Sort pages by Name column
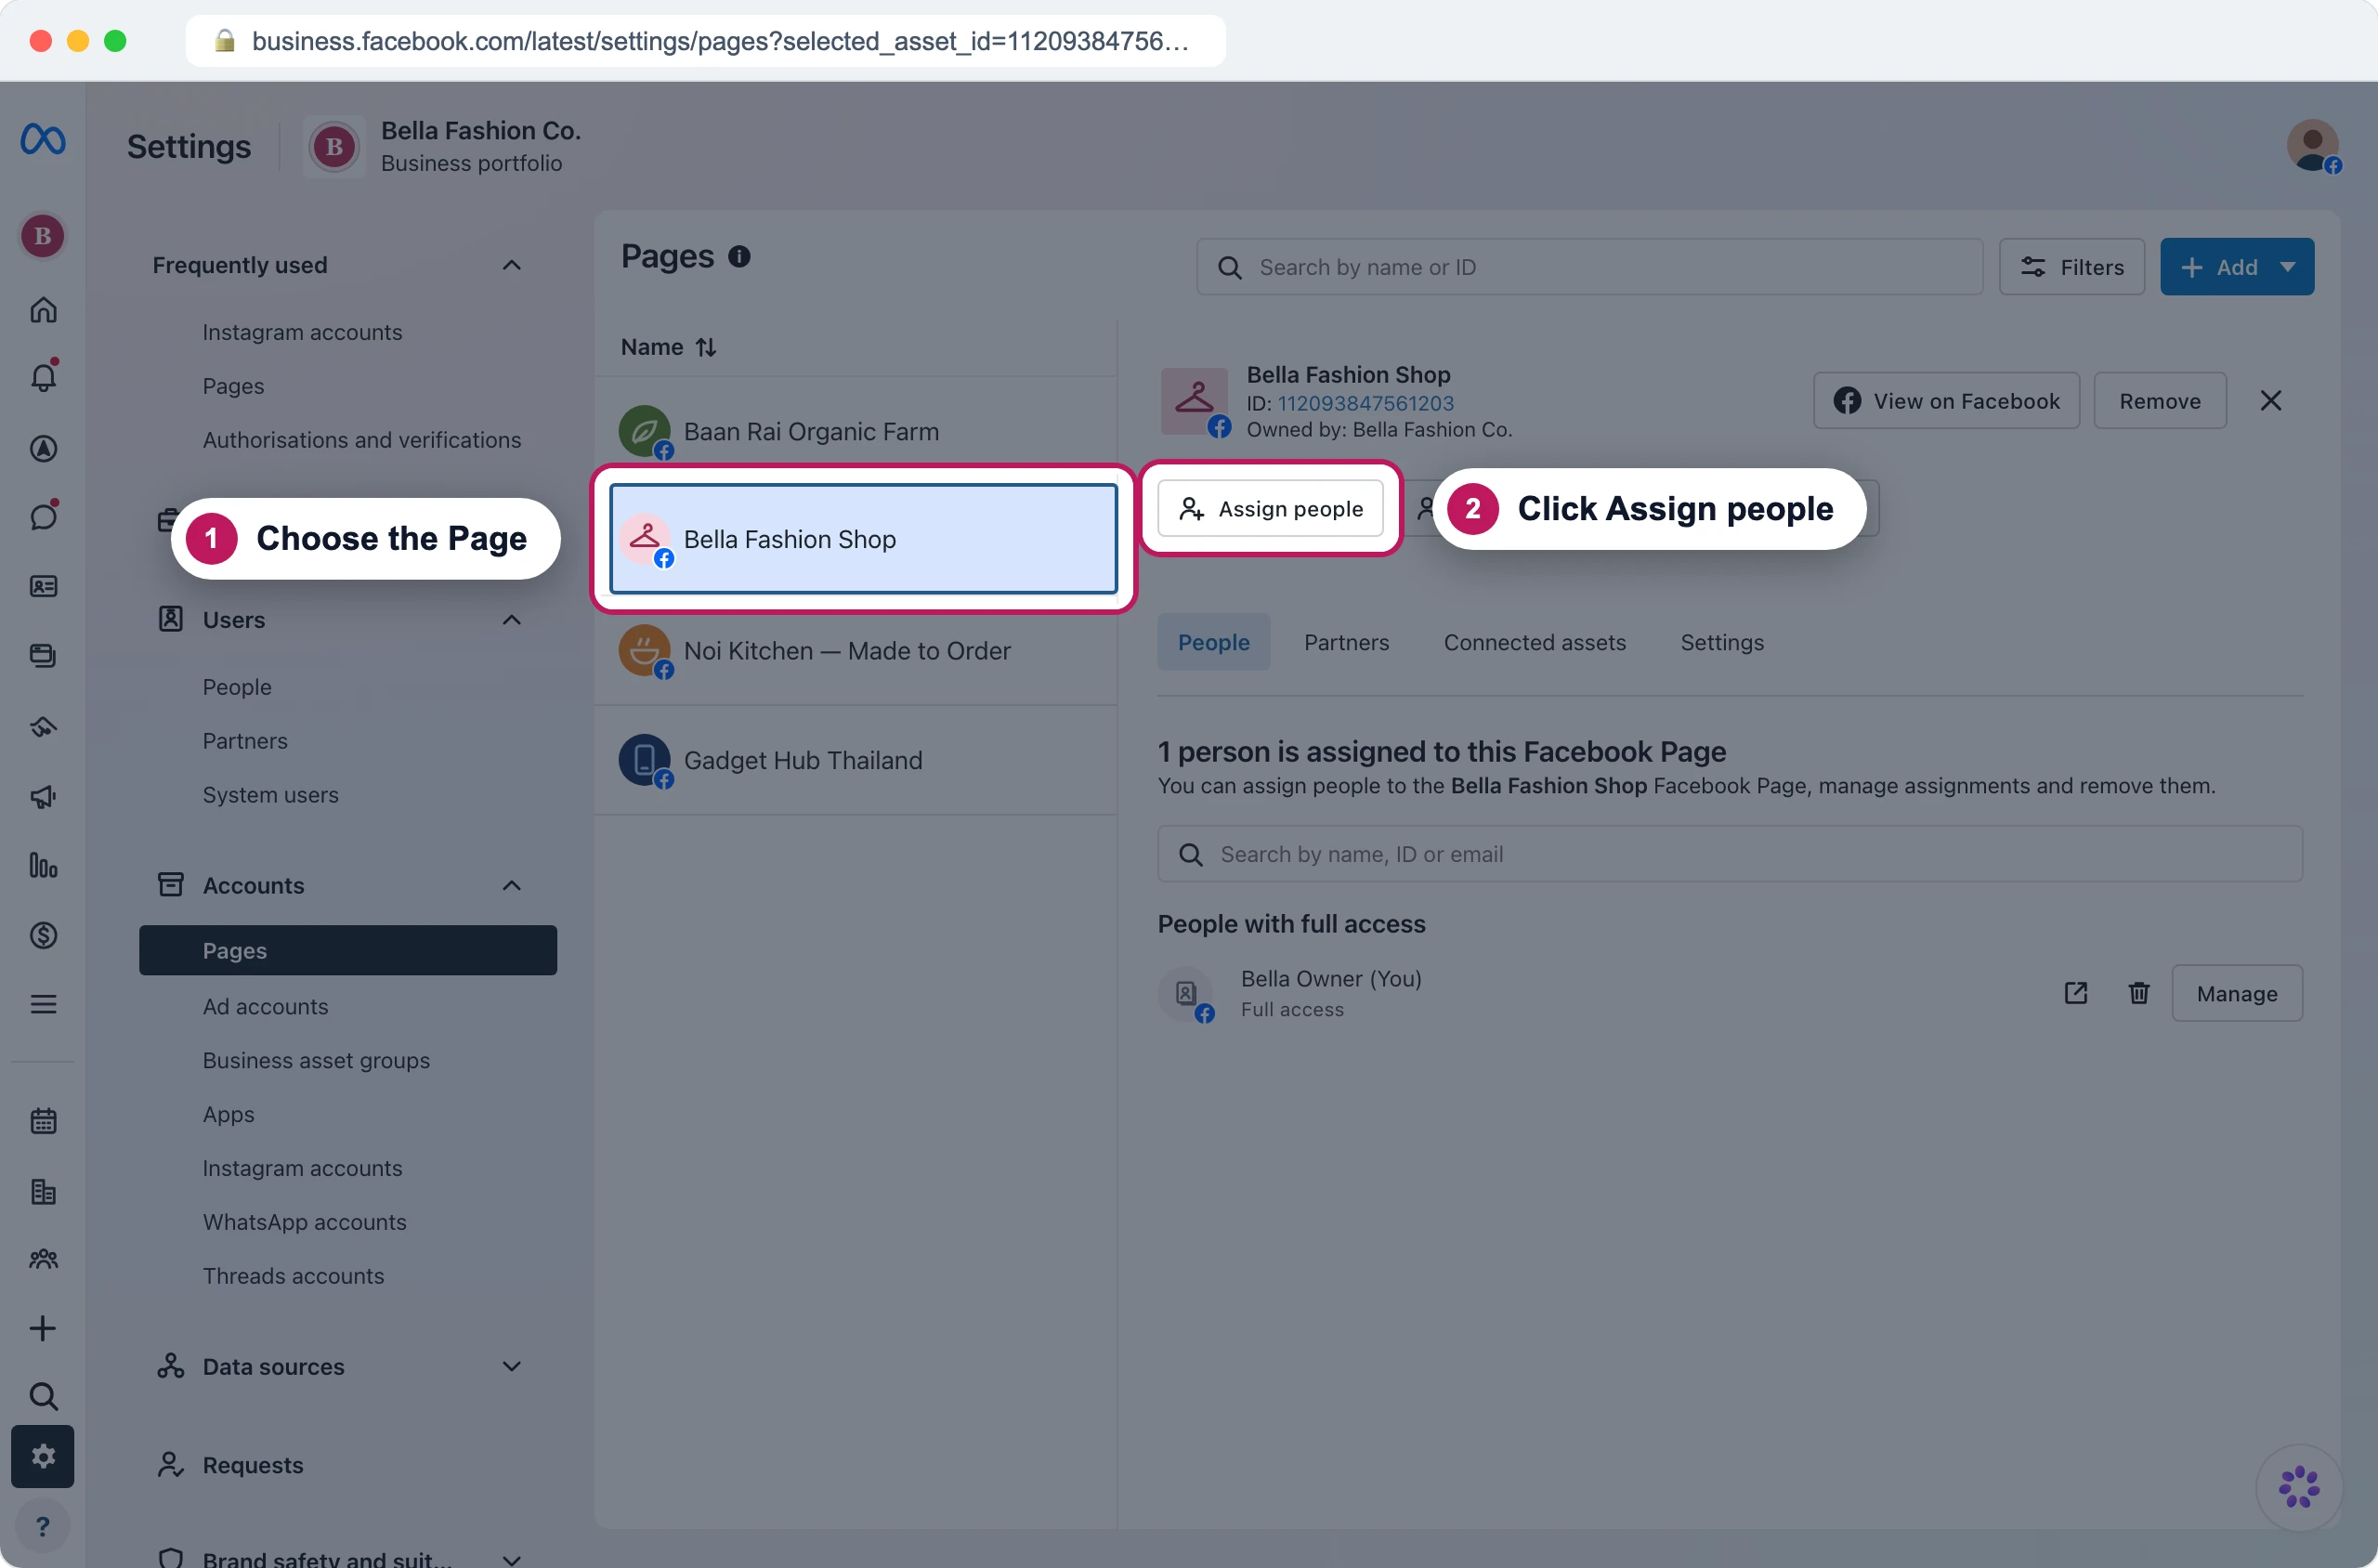This screenshot has width=2378, height=1568. 668,347
